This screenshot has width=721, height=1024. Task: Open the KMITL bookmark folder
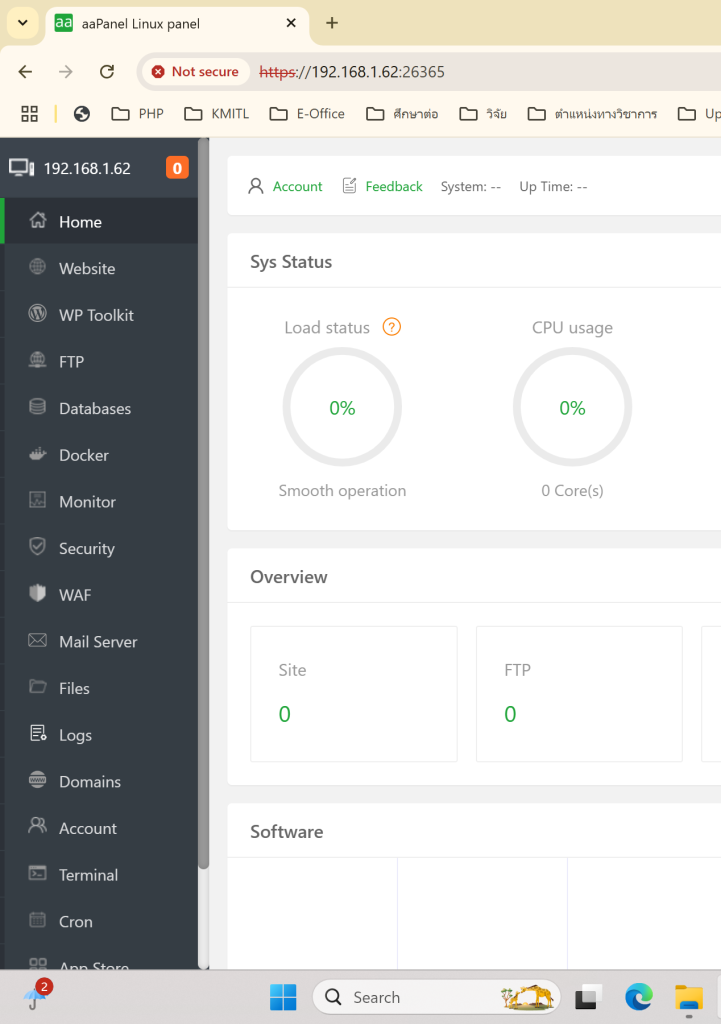tap(217, 114)
